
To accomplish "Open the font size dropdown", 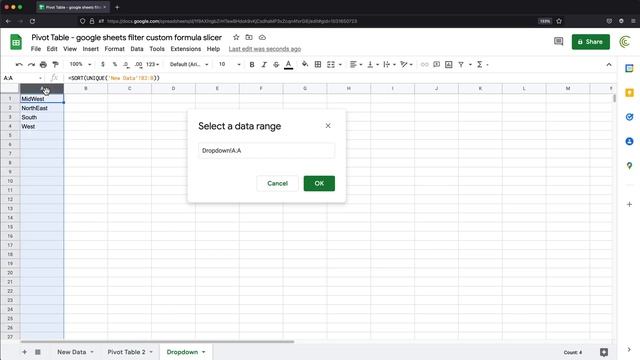I will (229, 64).
